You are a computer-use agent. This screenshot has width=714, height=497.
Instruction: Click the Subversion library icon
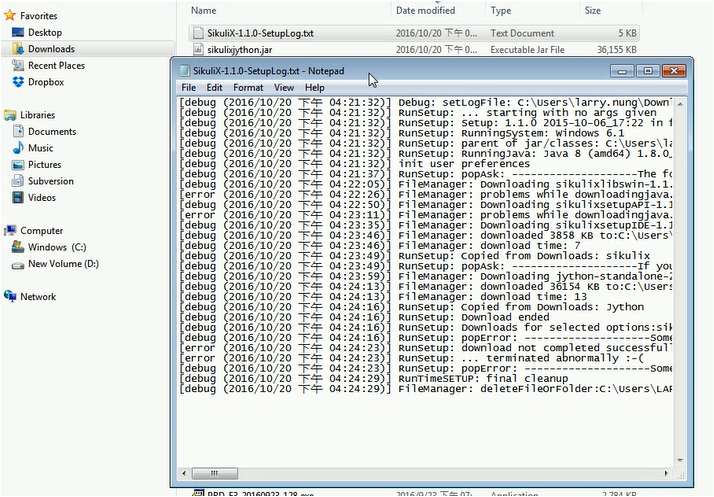point(18,181)
